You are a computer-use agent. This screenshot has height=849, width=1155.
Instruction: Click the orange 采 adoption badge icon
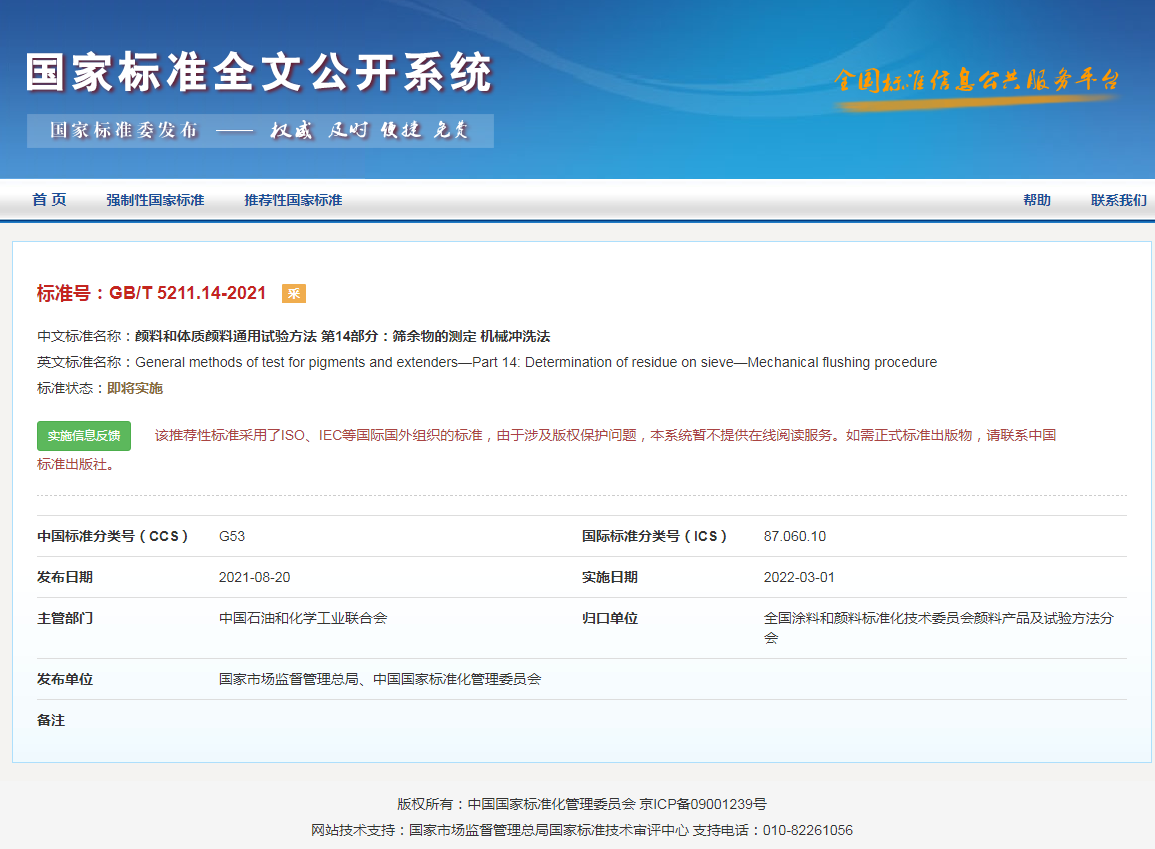click(294, 294)
